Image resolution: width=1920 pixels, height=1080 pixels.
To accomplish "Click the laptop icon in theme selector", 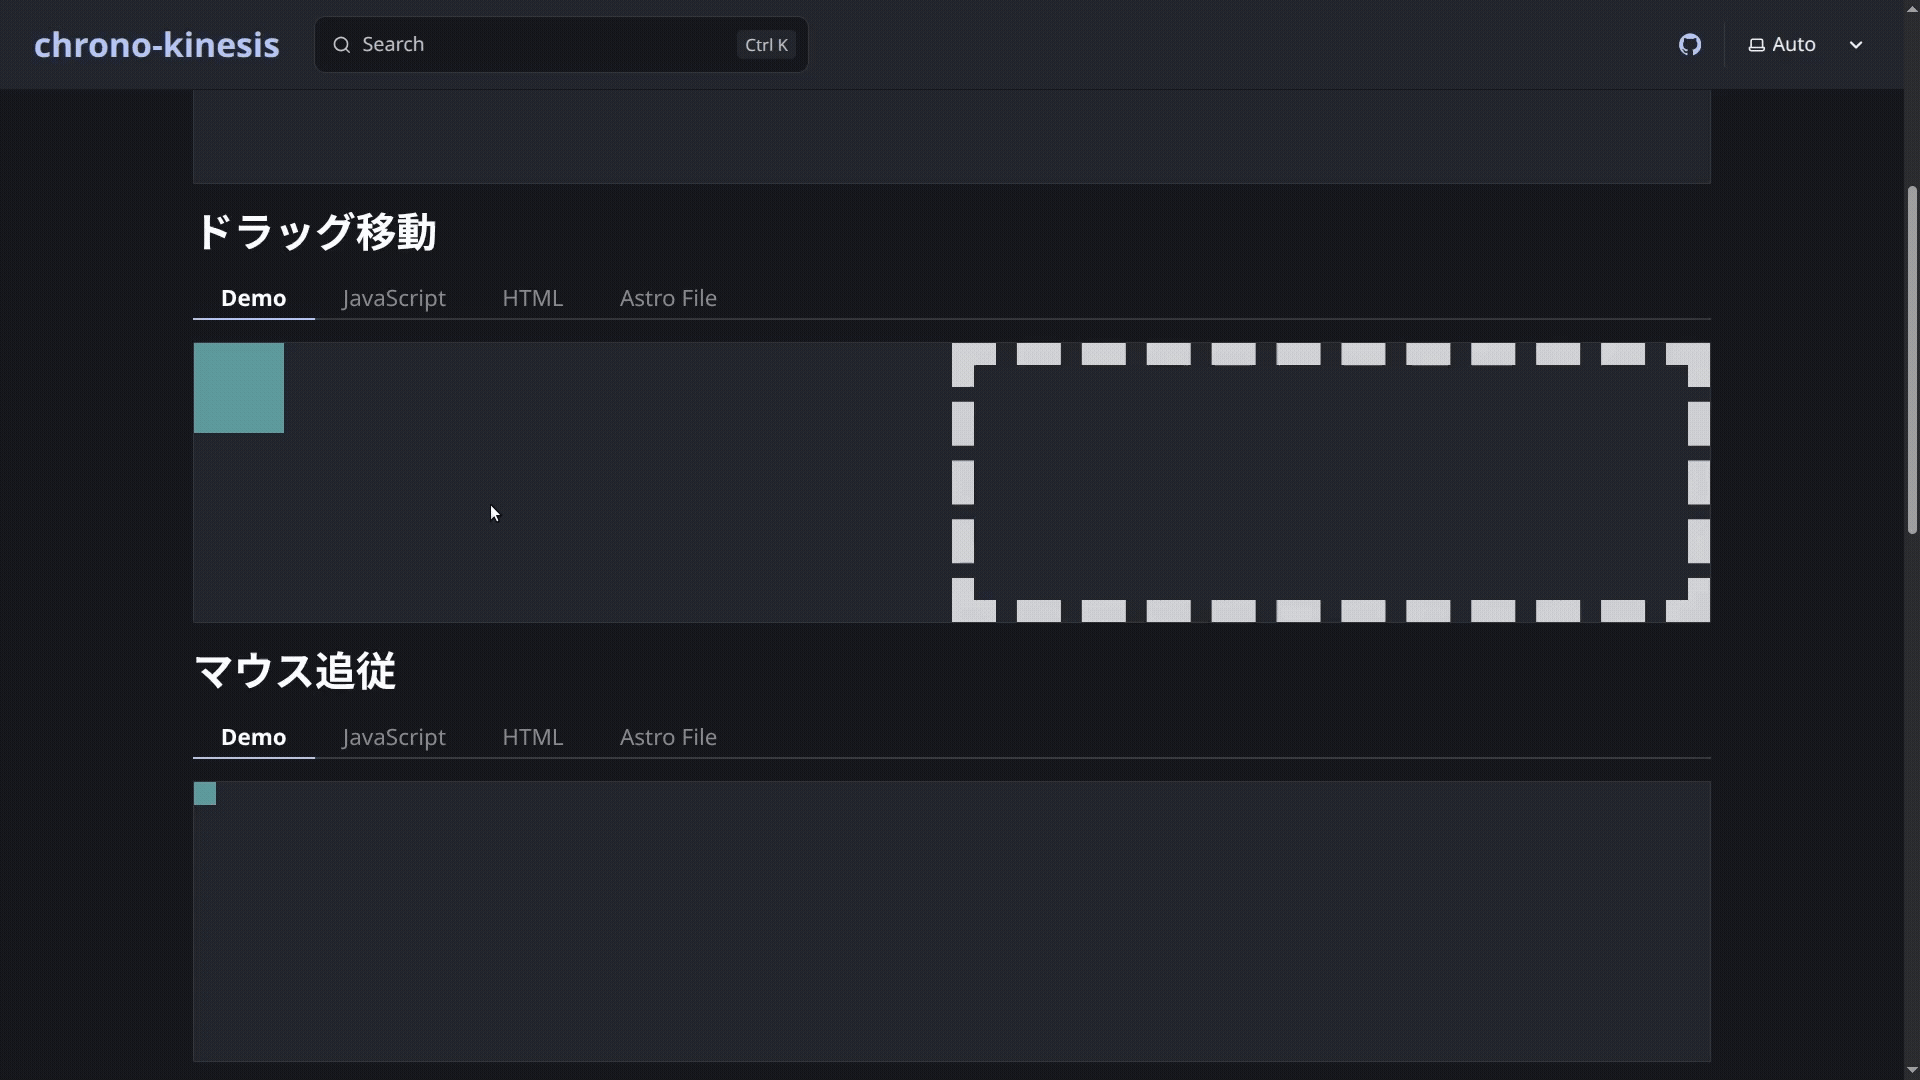I will click(x=1757, y=44).
